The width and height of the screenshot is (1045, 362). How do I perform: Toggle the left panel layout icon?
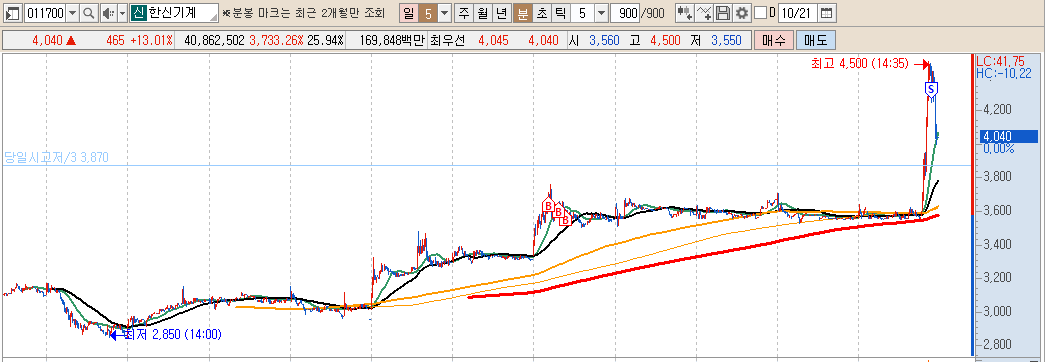click(x=13, y=13)
